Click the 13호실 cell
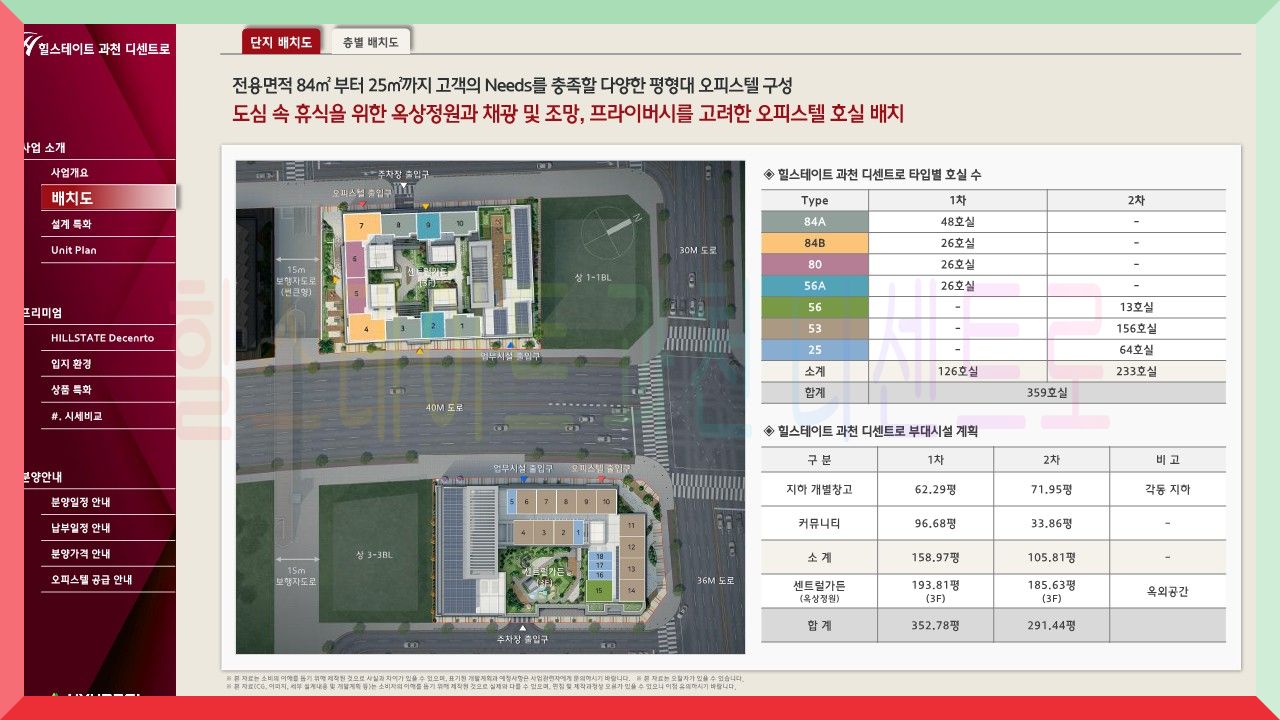The height and width of the screenshot is (720, 1280). pyautogui.click(x=1136, y=307)
